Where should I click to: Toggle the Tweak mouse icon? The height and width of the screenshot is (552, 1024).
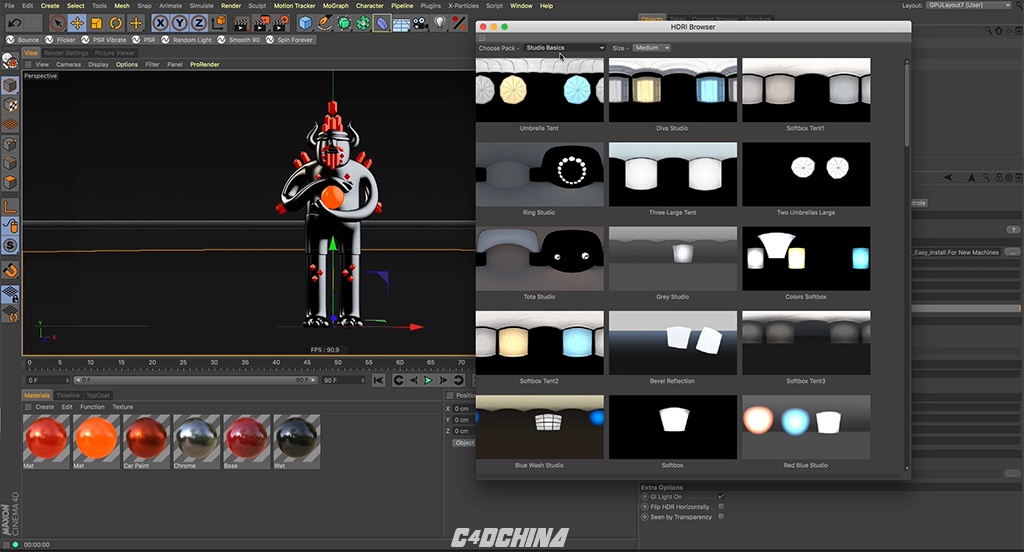tap(10, 226)
